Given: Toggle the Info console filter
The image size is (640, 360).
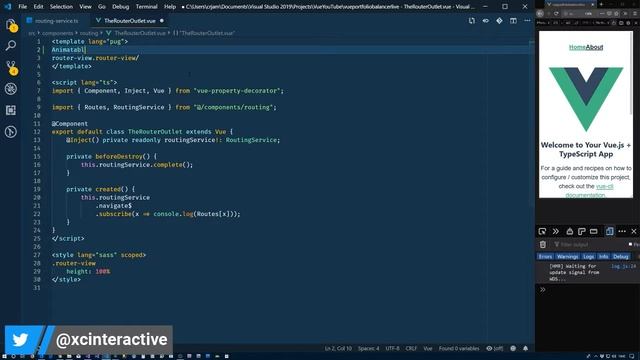Looking at the screenshot, I should pos(603,256).
